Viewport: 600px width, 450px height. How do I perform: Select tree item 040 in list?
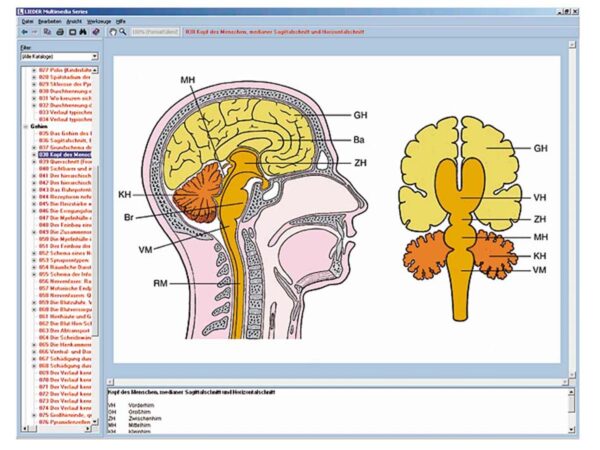(65, 169)
